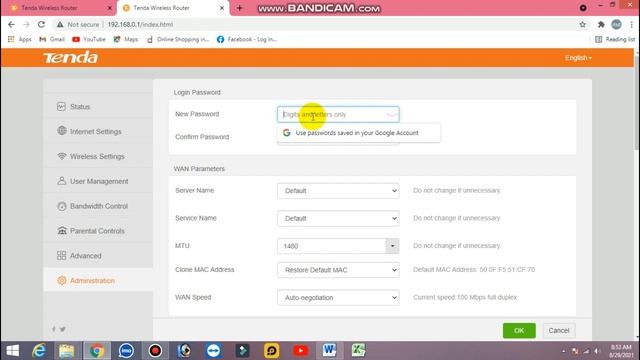The width and height of the screenshot is (640, 360).
Task: Open the imo taskbar icon
Action: pyautogui.click(x=126, y=351)
